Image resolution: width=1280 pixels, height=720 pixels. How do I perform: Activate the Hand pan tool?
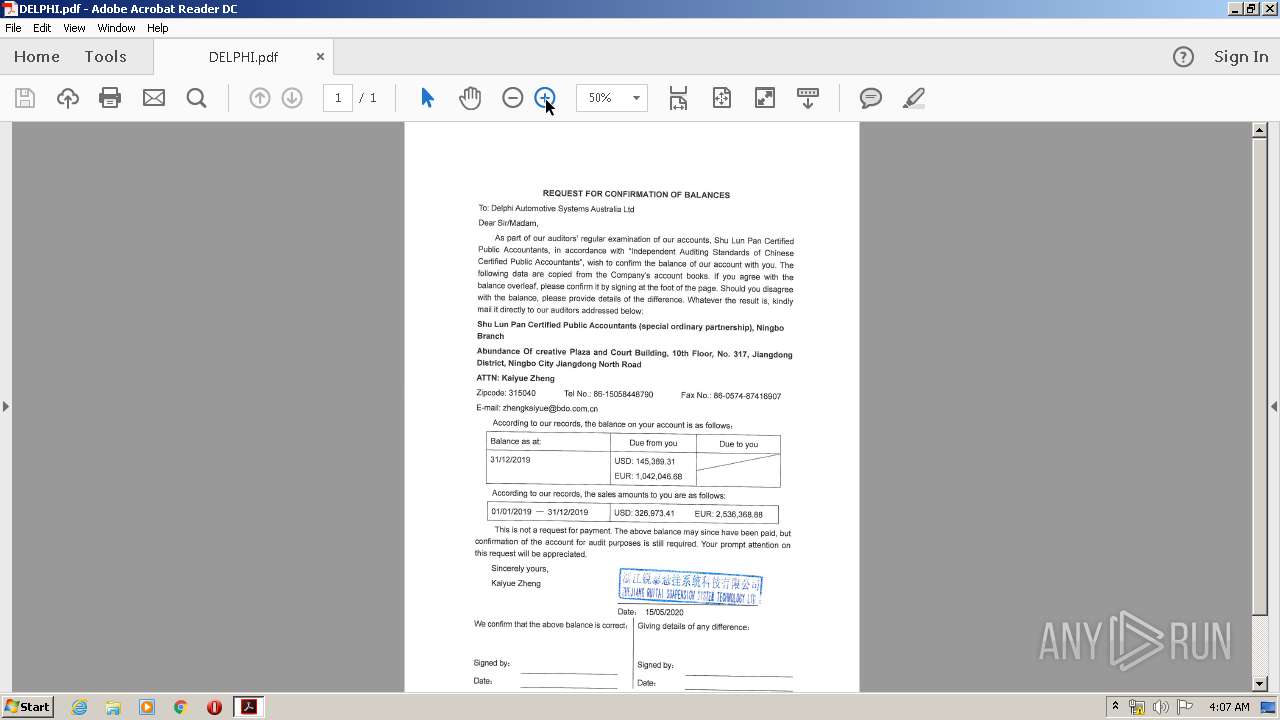click(x=470, y=98)
